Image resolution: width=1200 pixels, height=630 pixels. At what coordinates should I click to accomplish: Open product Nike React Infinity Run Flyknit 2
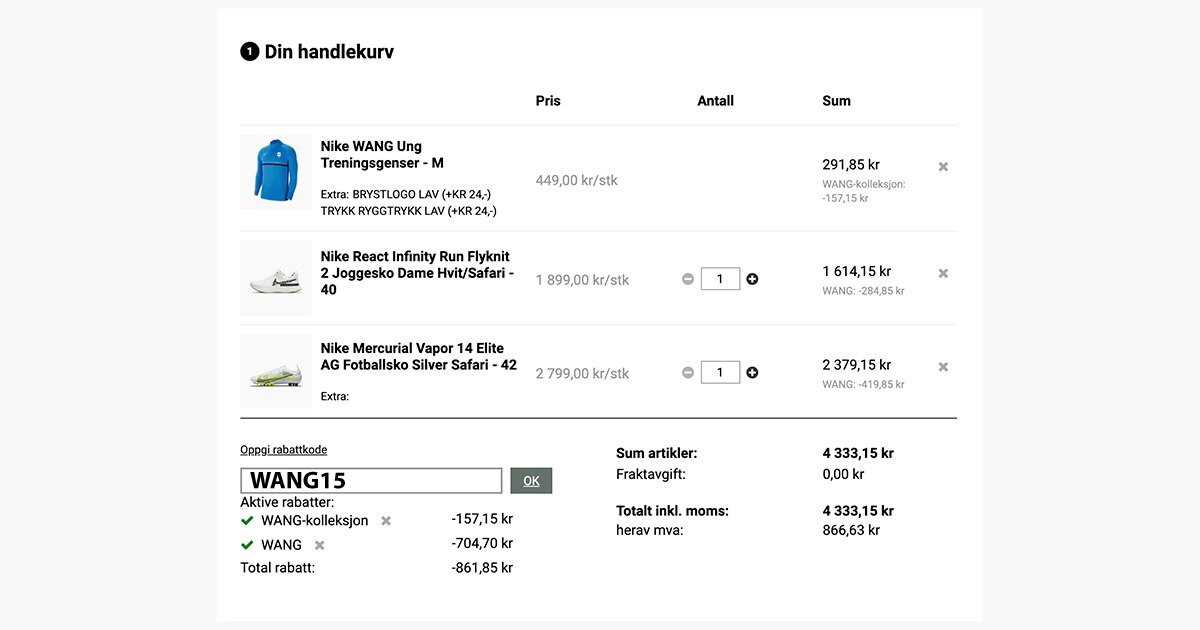[x=418, y=273]
